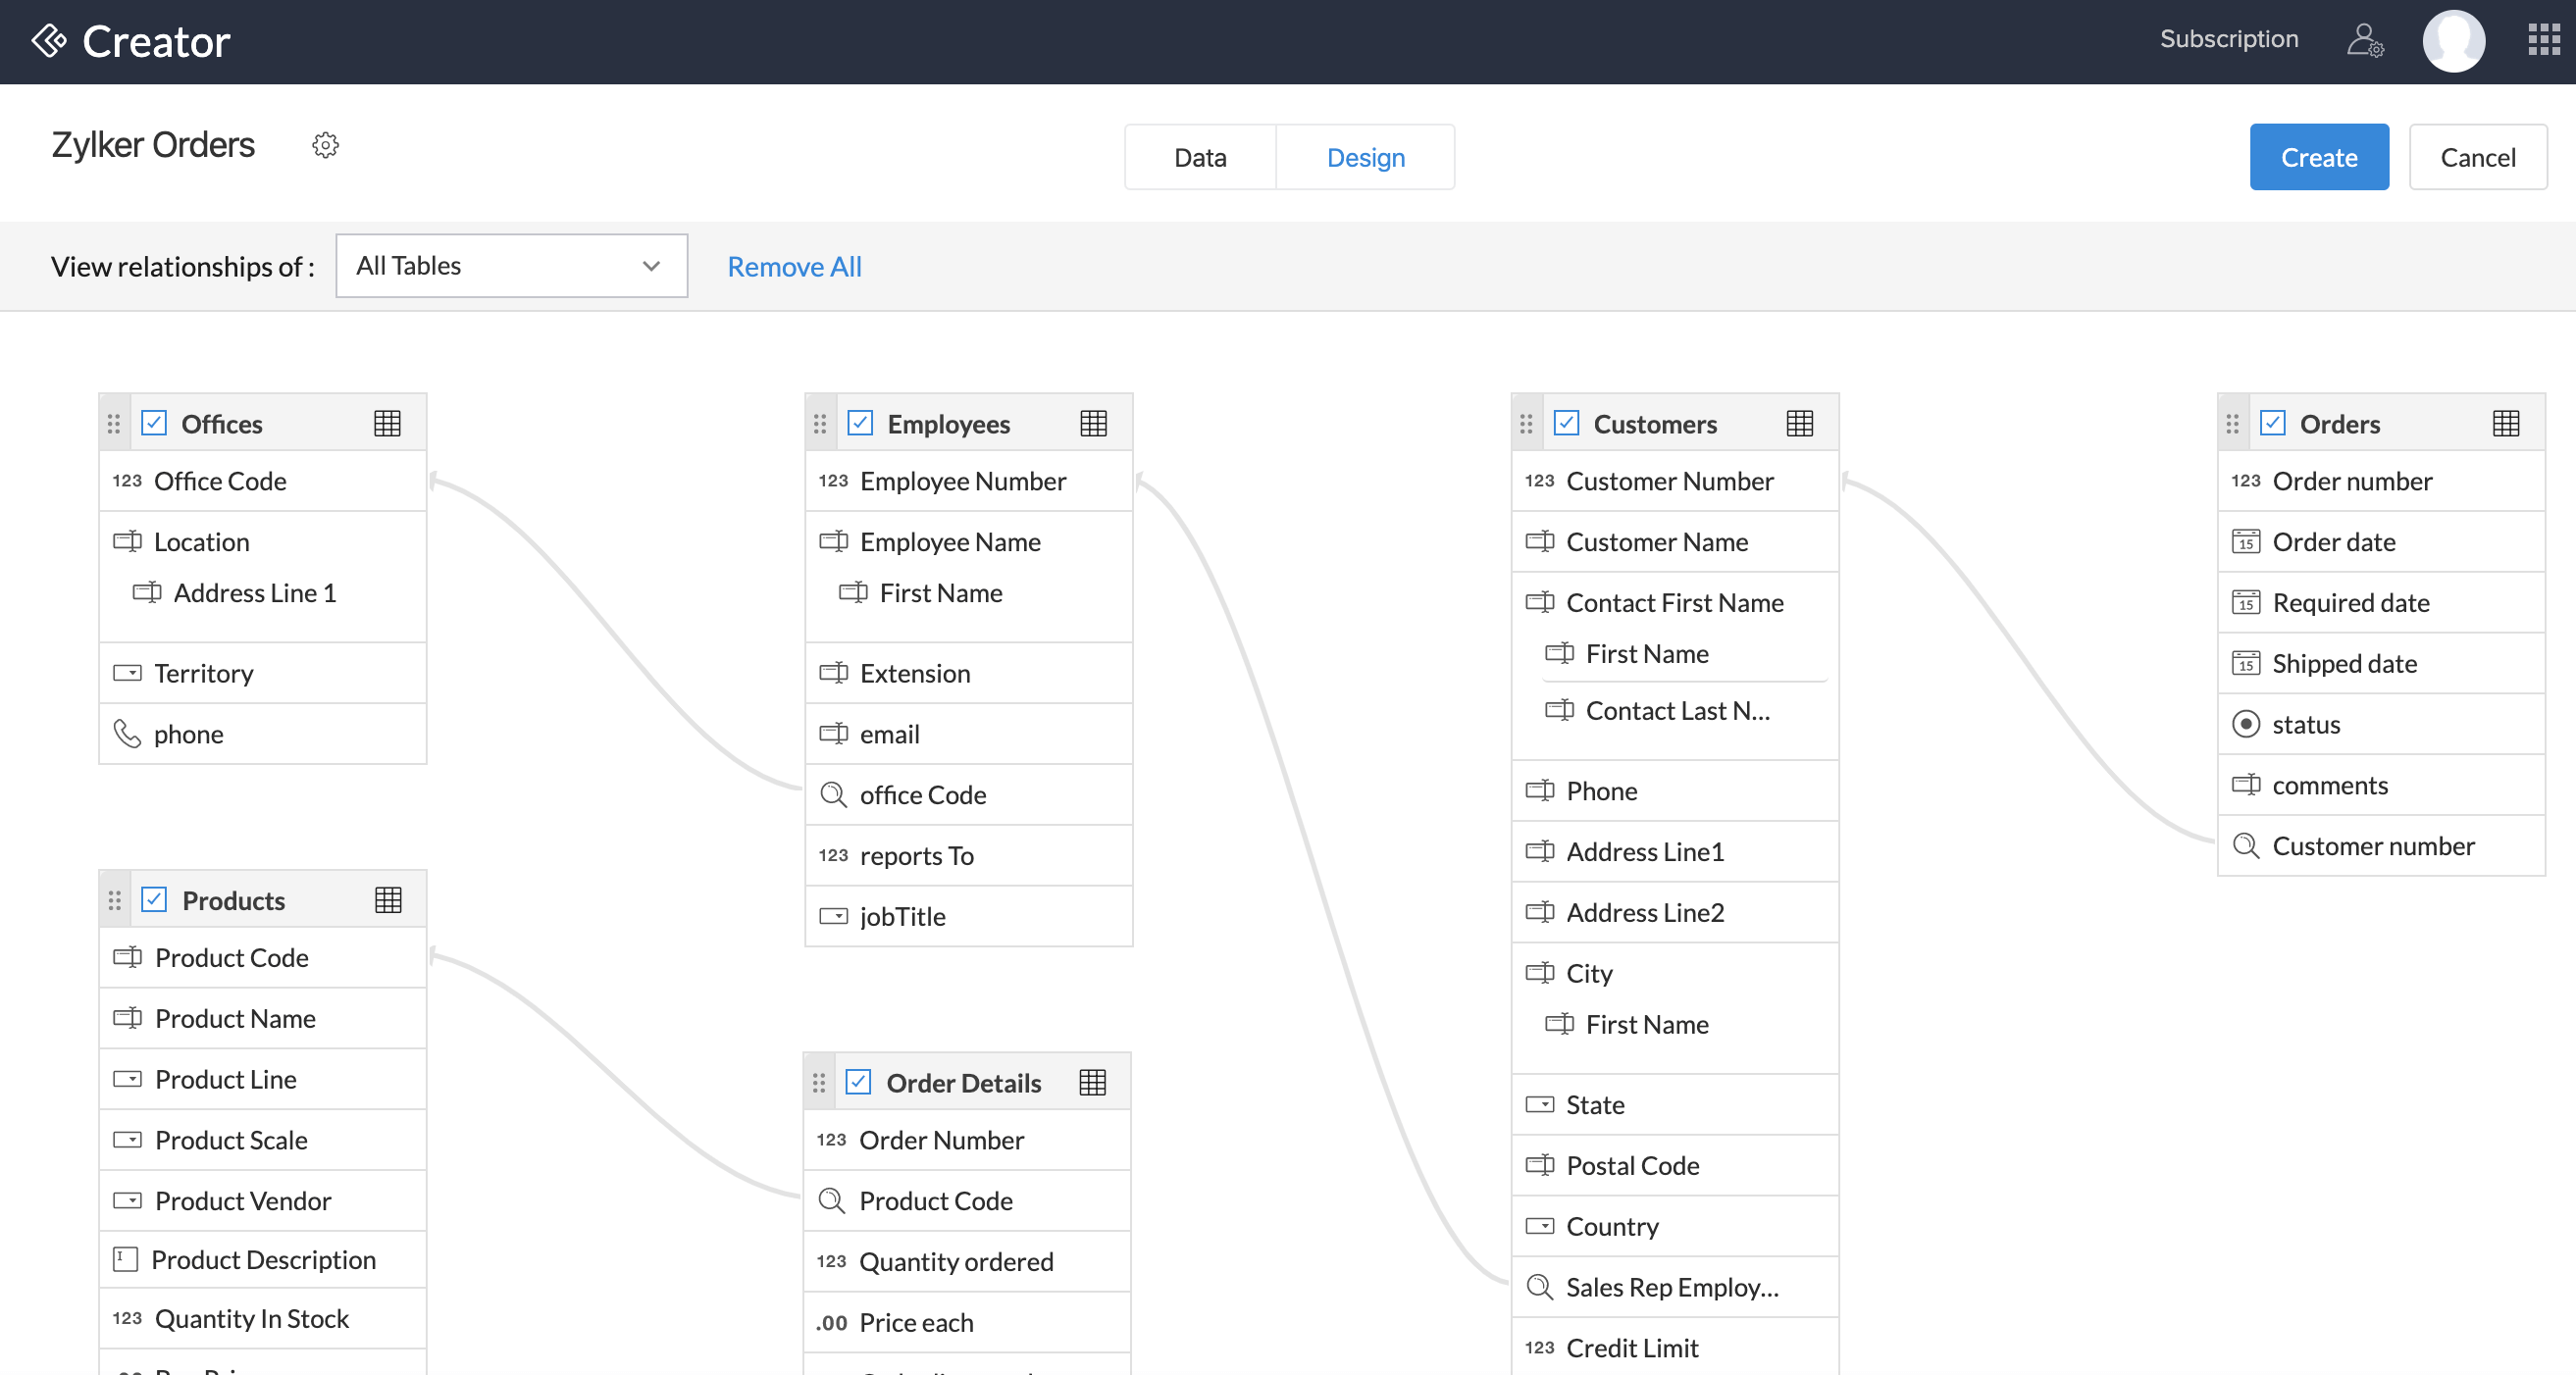Open the All Tables relationships dropdown
2576x1375 pixels.
tap(511, 265)
